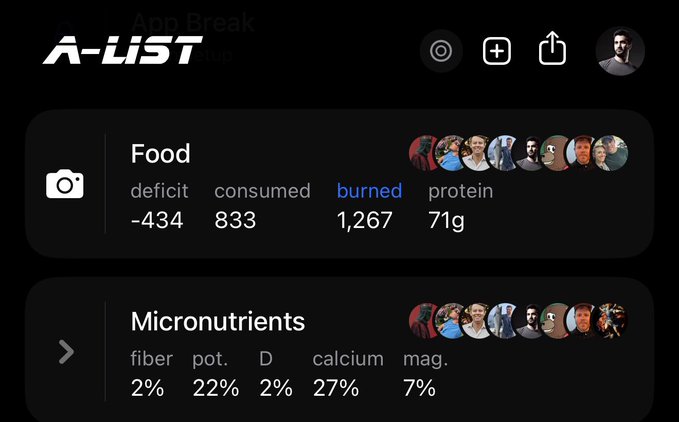This screenshot has width=679, height=422.
Task: Tap the protein 71g stat
Action: (x=446, y=220)
